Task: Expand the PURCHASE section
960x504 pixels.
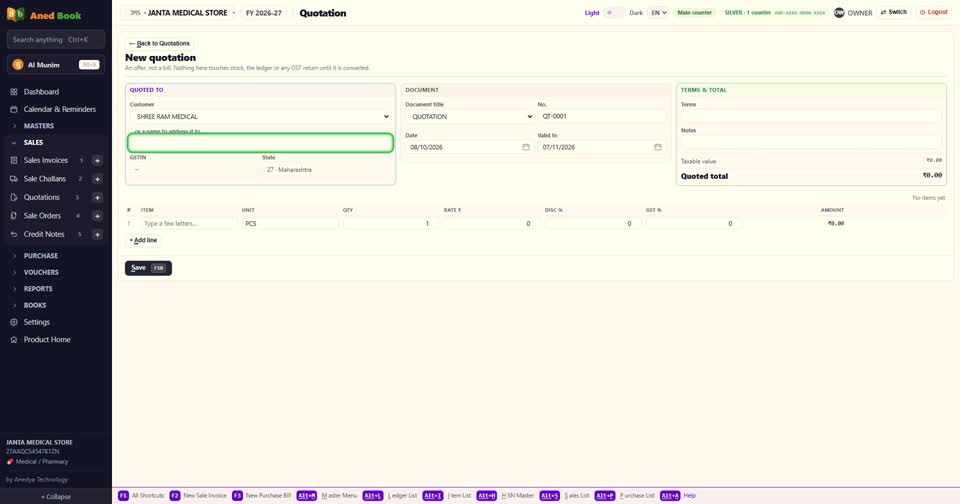Action: tap(40, 256)
